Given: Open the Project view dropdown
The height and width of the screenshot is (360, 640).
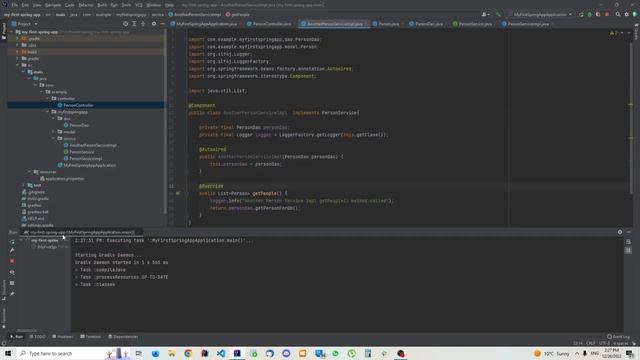Looking at the screenshot, I should [x=24, y=24].
